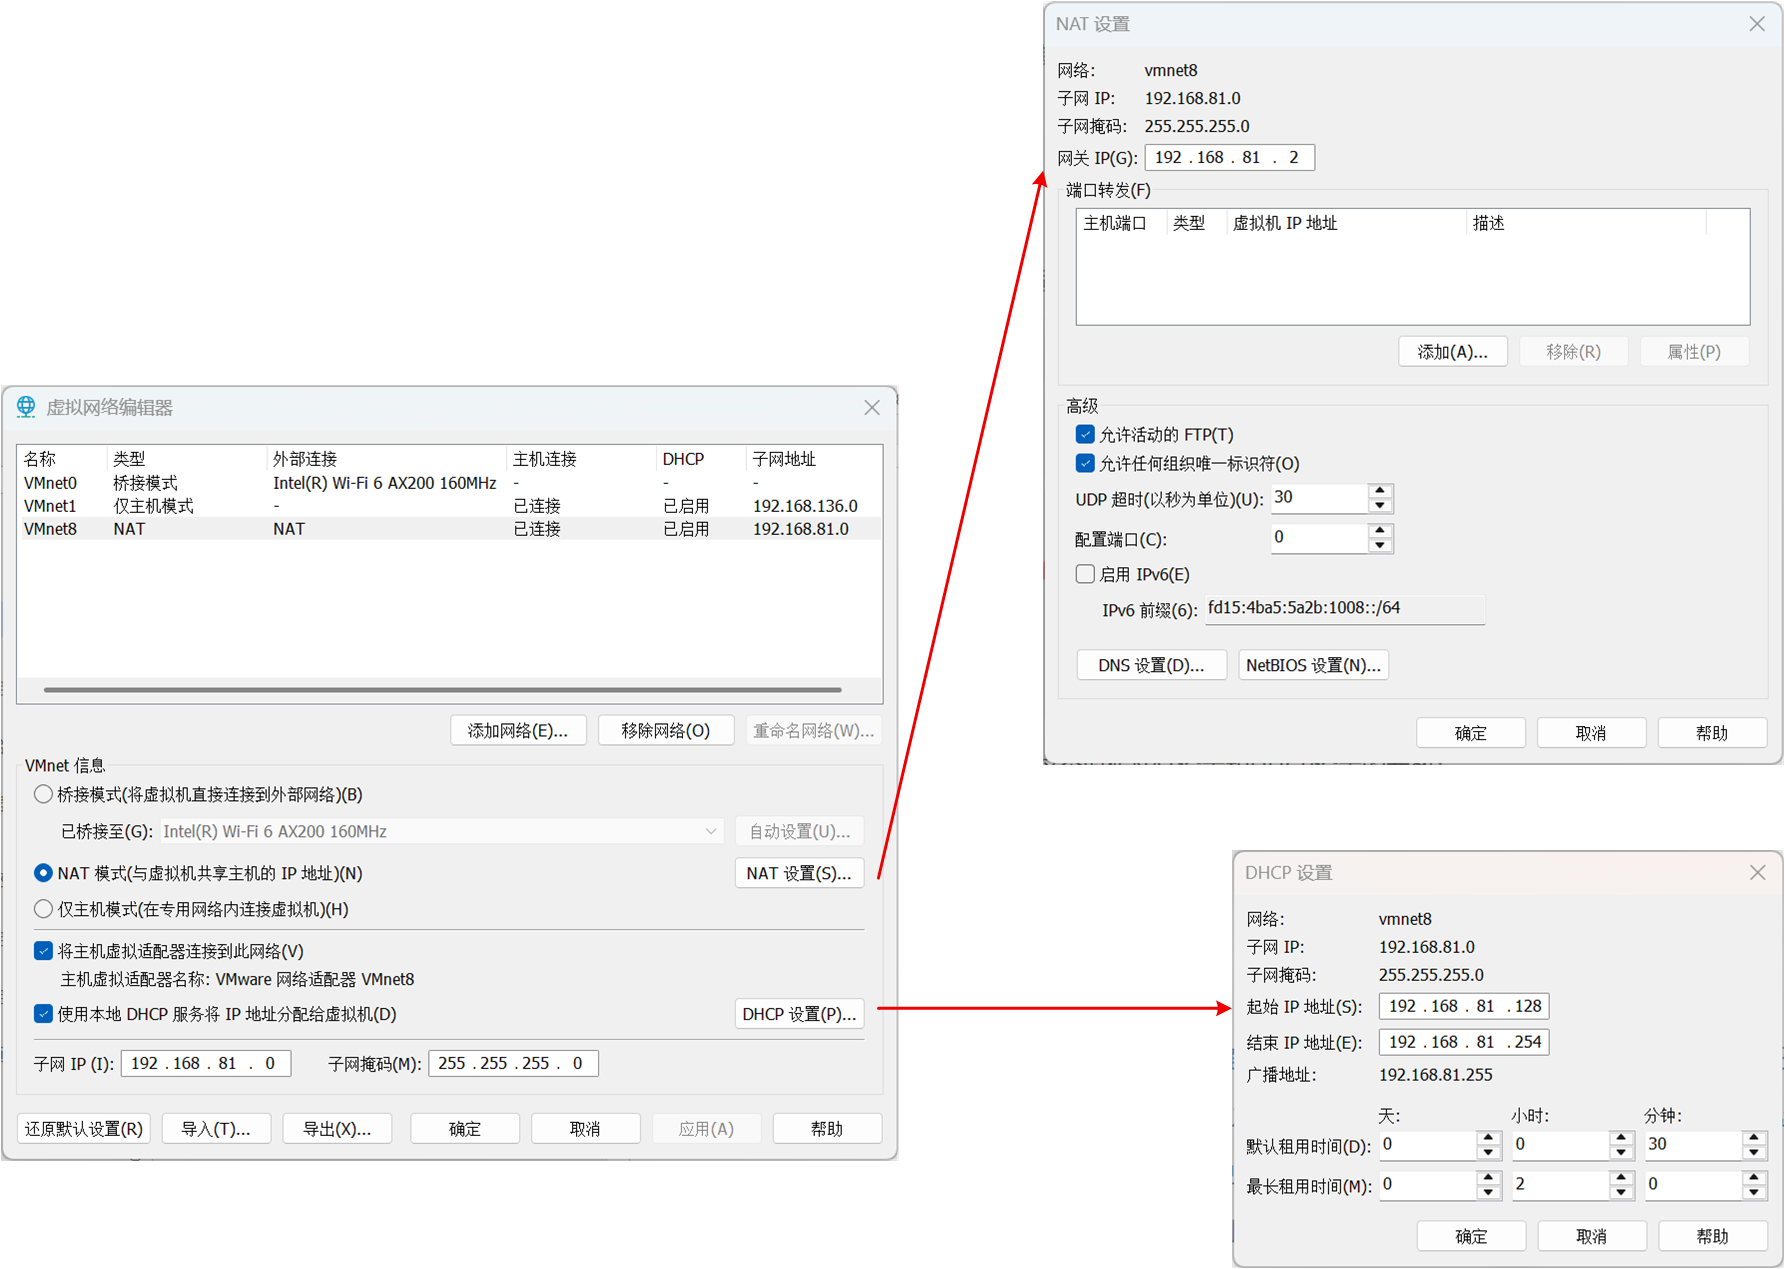Close the DHCP 设置 dialog
Viewport: 1785px width, 1269px height.
(1757, 873)
